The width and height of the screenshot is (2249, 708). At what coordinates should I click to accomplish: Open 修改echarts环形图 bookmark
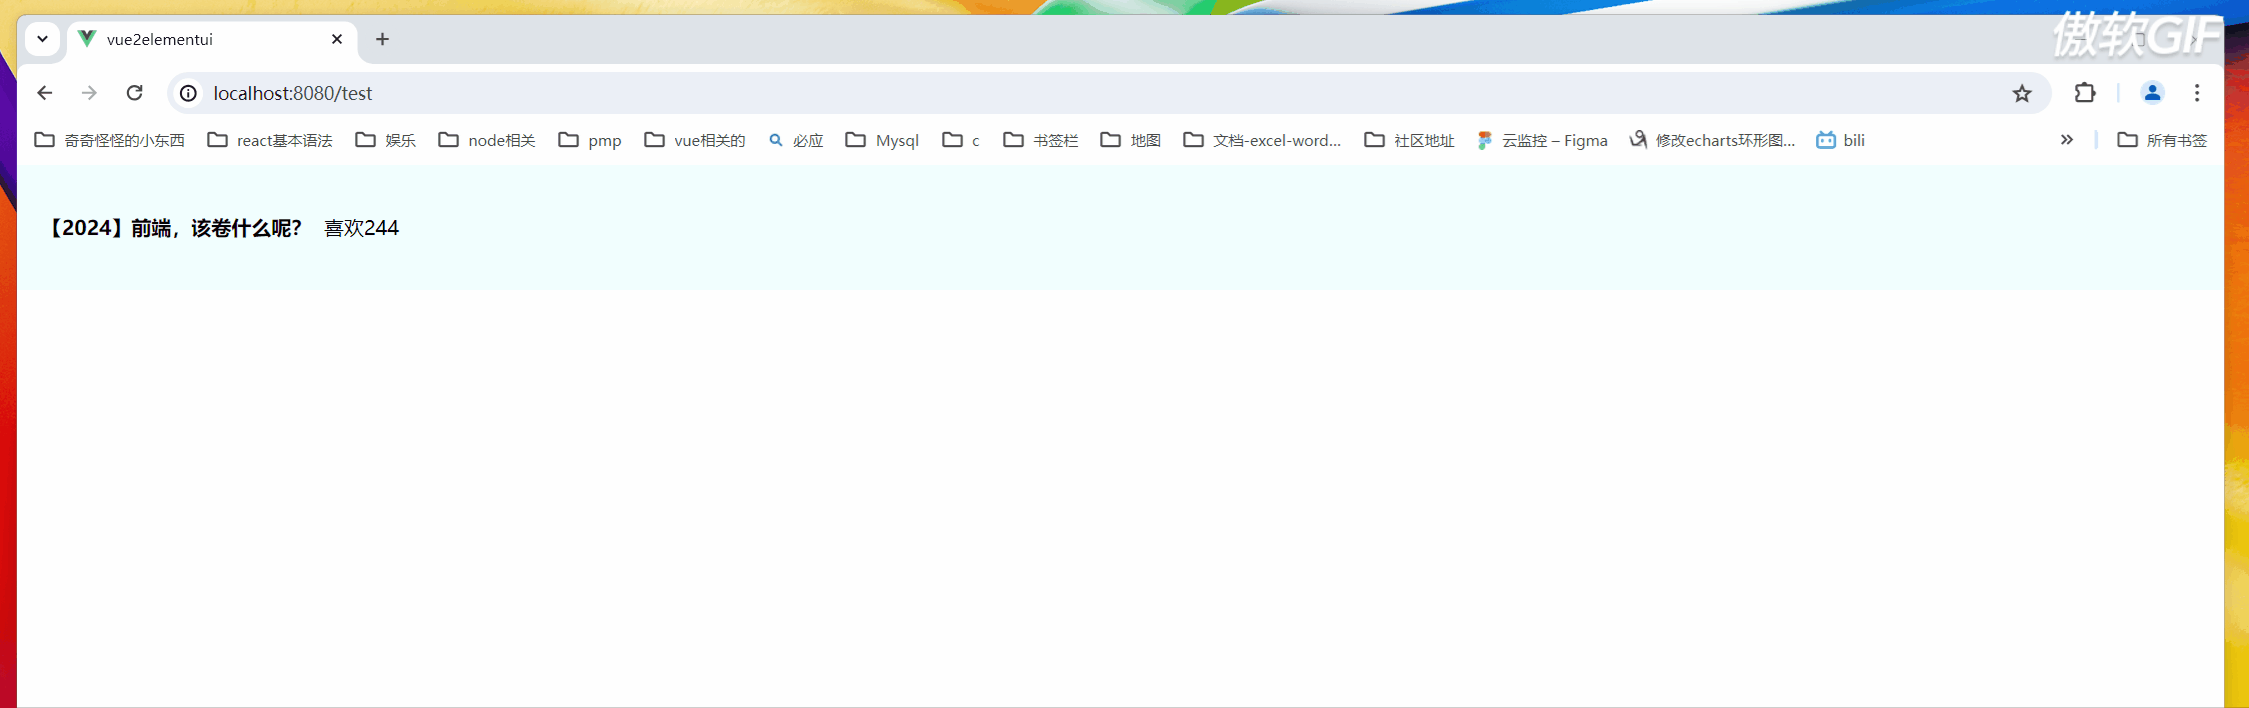[x=1712, y=140]
